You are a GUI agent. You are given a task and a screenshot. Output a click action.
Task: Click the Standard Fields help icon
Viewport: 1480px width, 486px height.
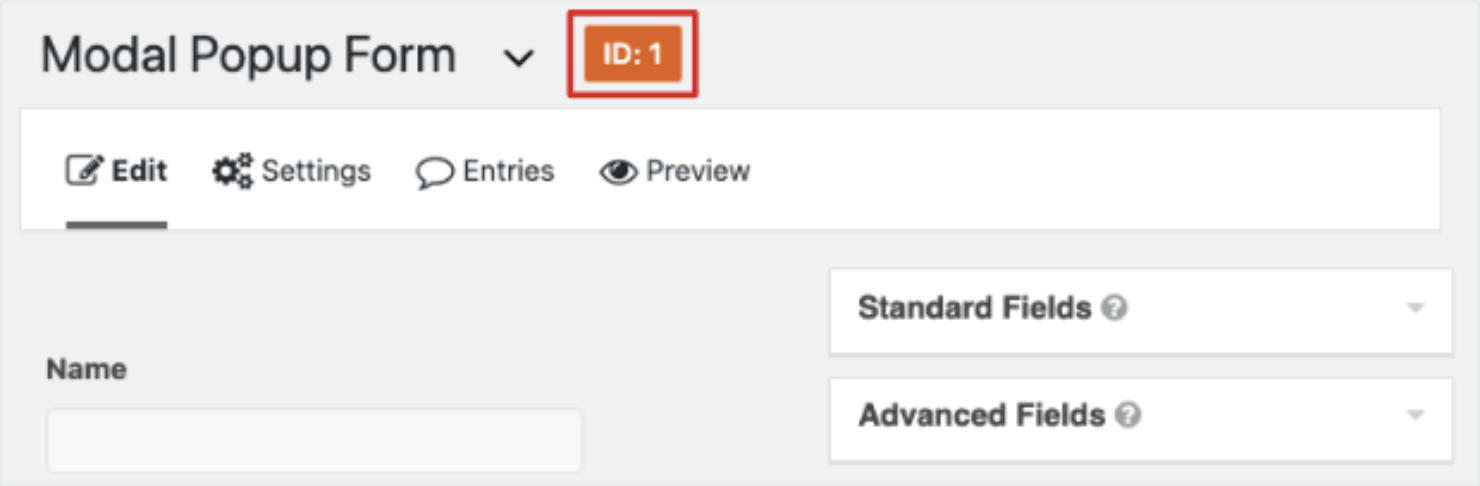pos(1114,308)
